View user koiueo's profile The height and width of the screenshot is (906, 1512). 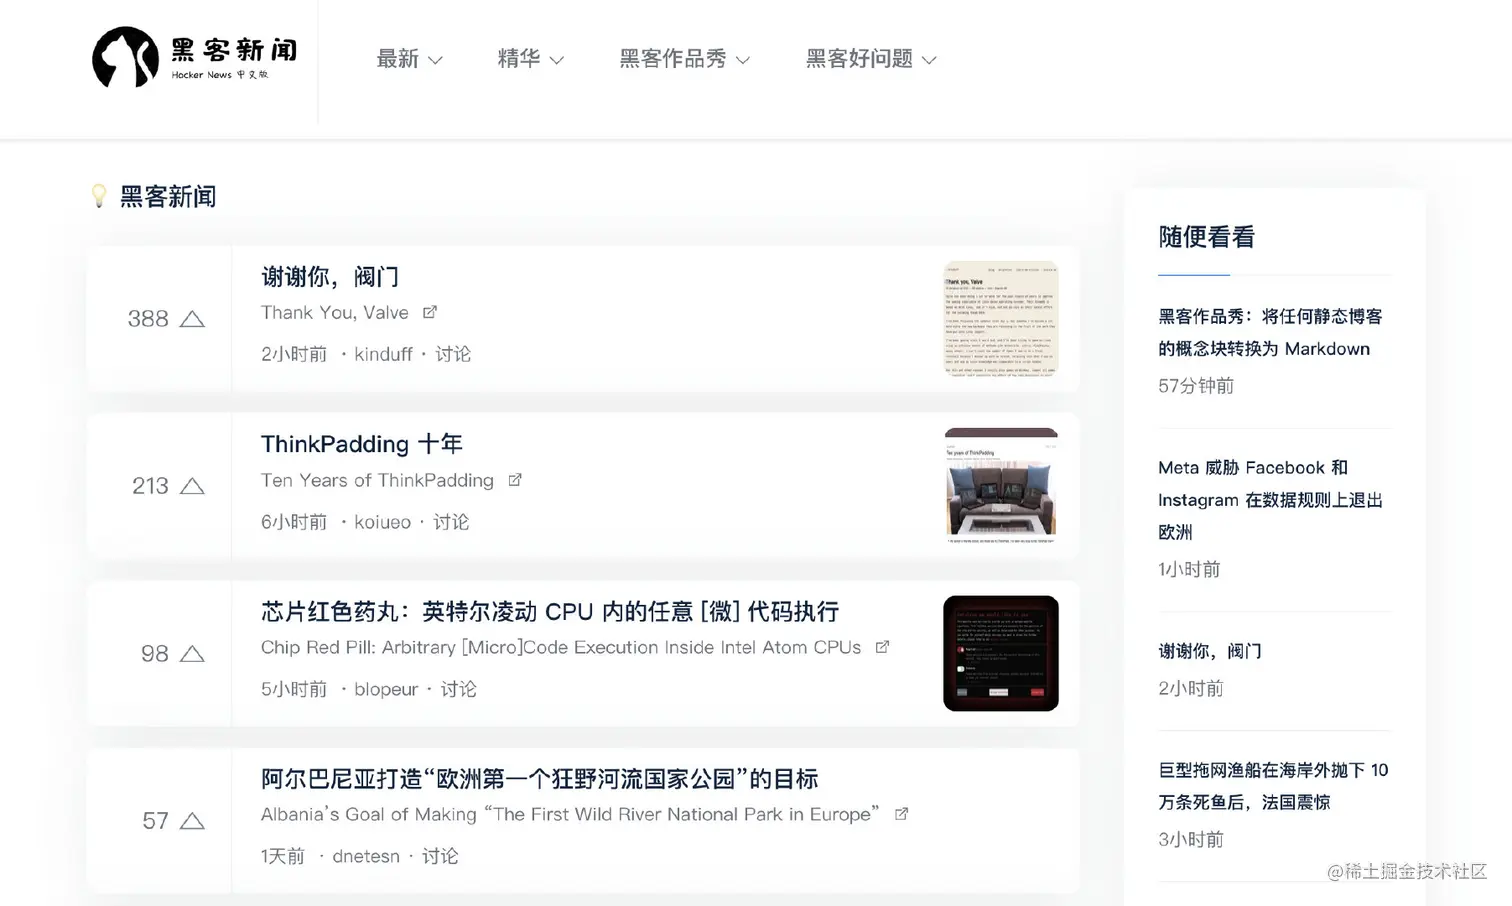pos(382,522)
